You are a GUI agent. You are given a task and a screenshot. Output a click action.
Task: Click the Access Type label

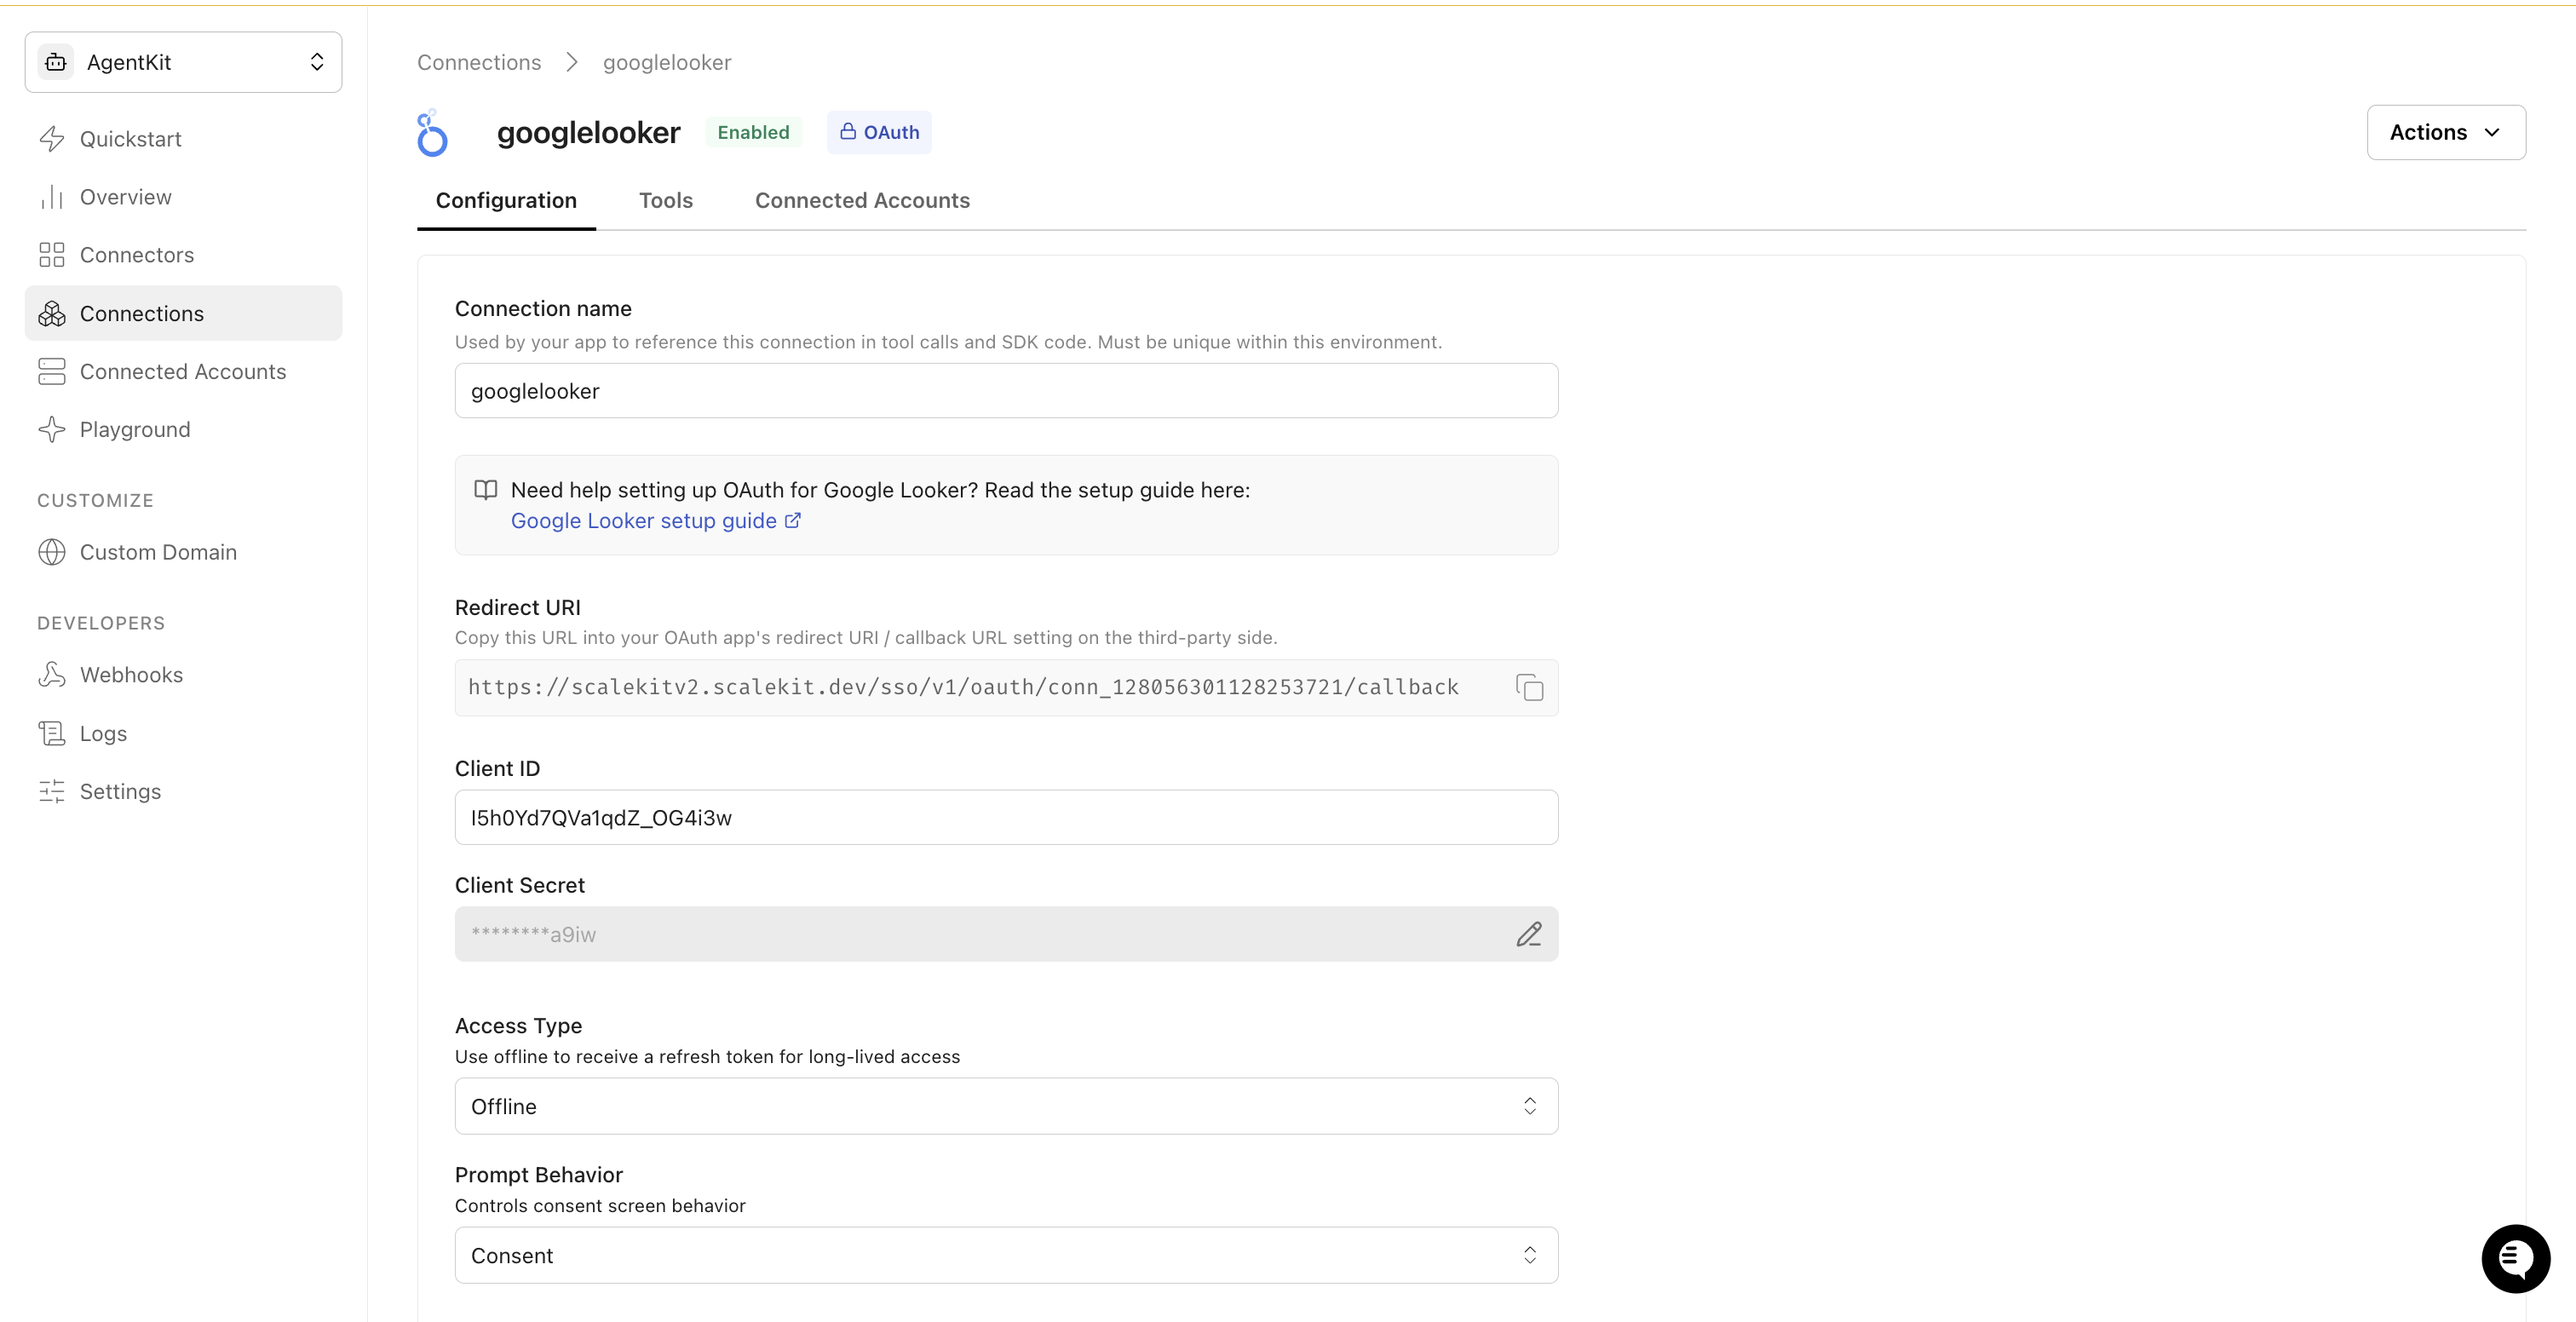click(x=518, y=1026)
